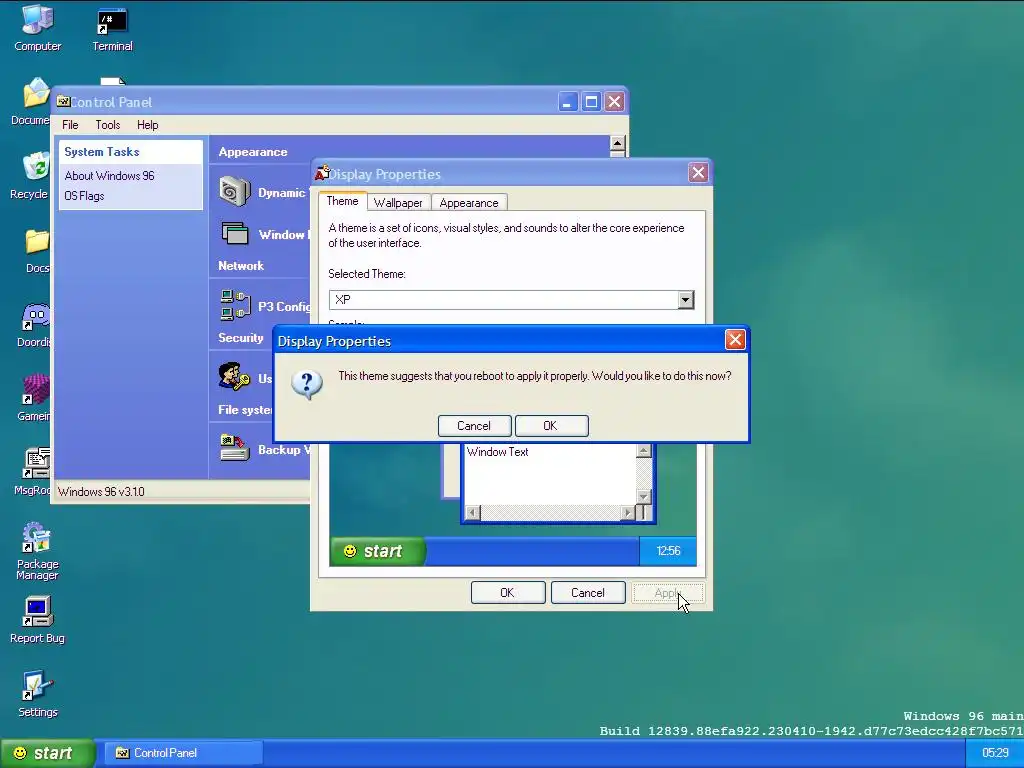The image size is (1024, 768).
Task: Switch to the Theme tab
Action: (x=342, y=201)
